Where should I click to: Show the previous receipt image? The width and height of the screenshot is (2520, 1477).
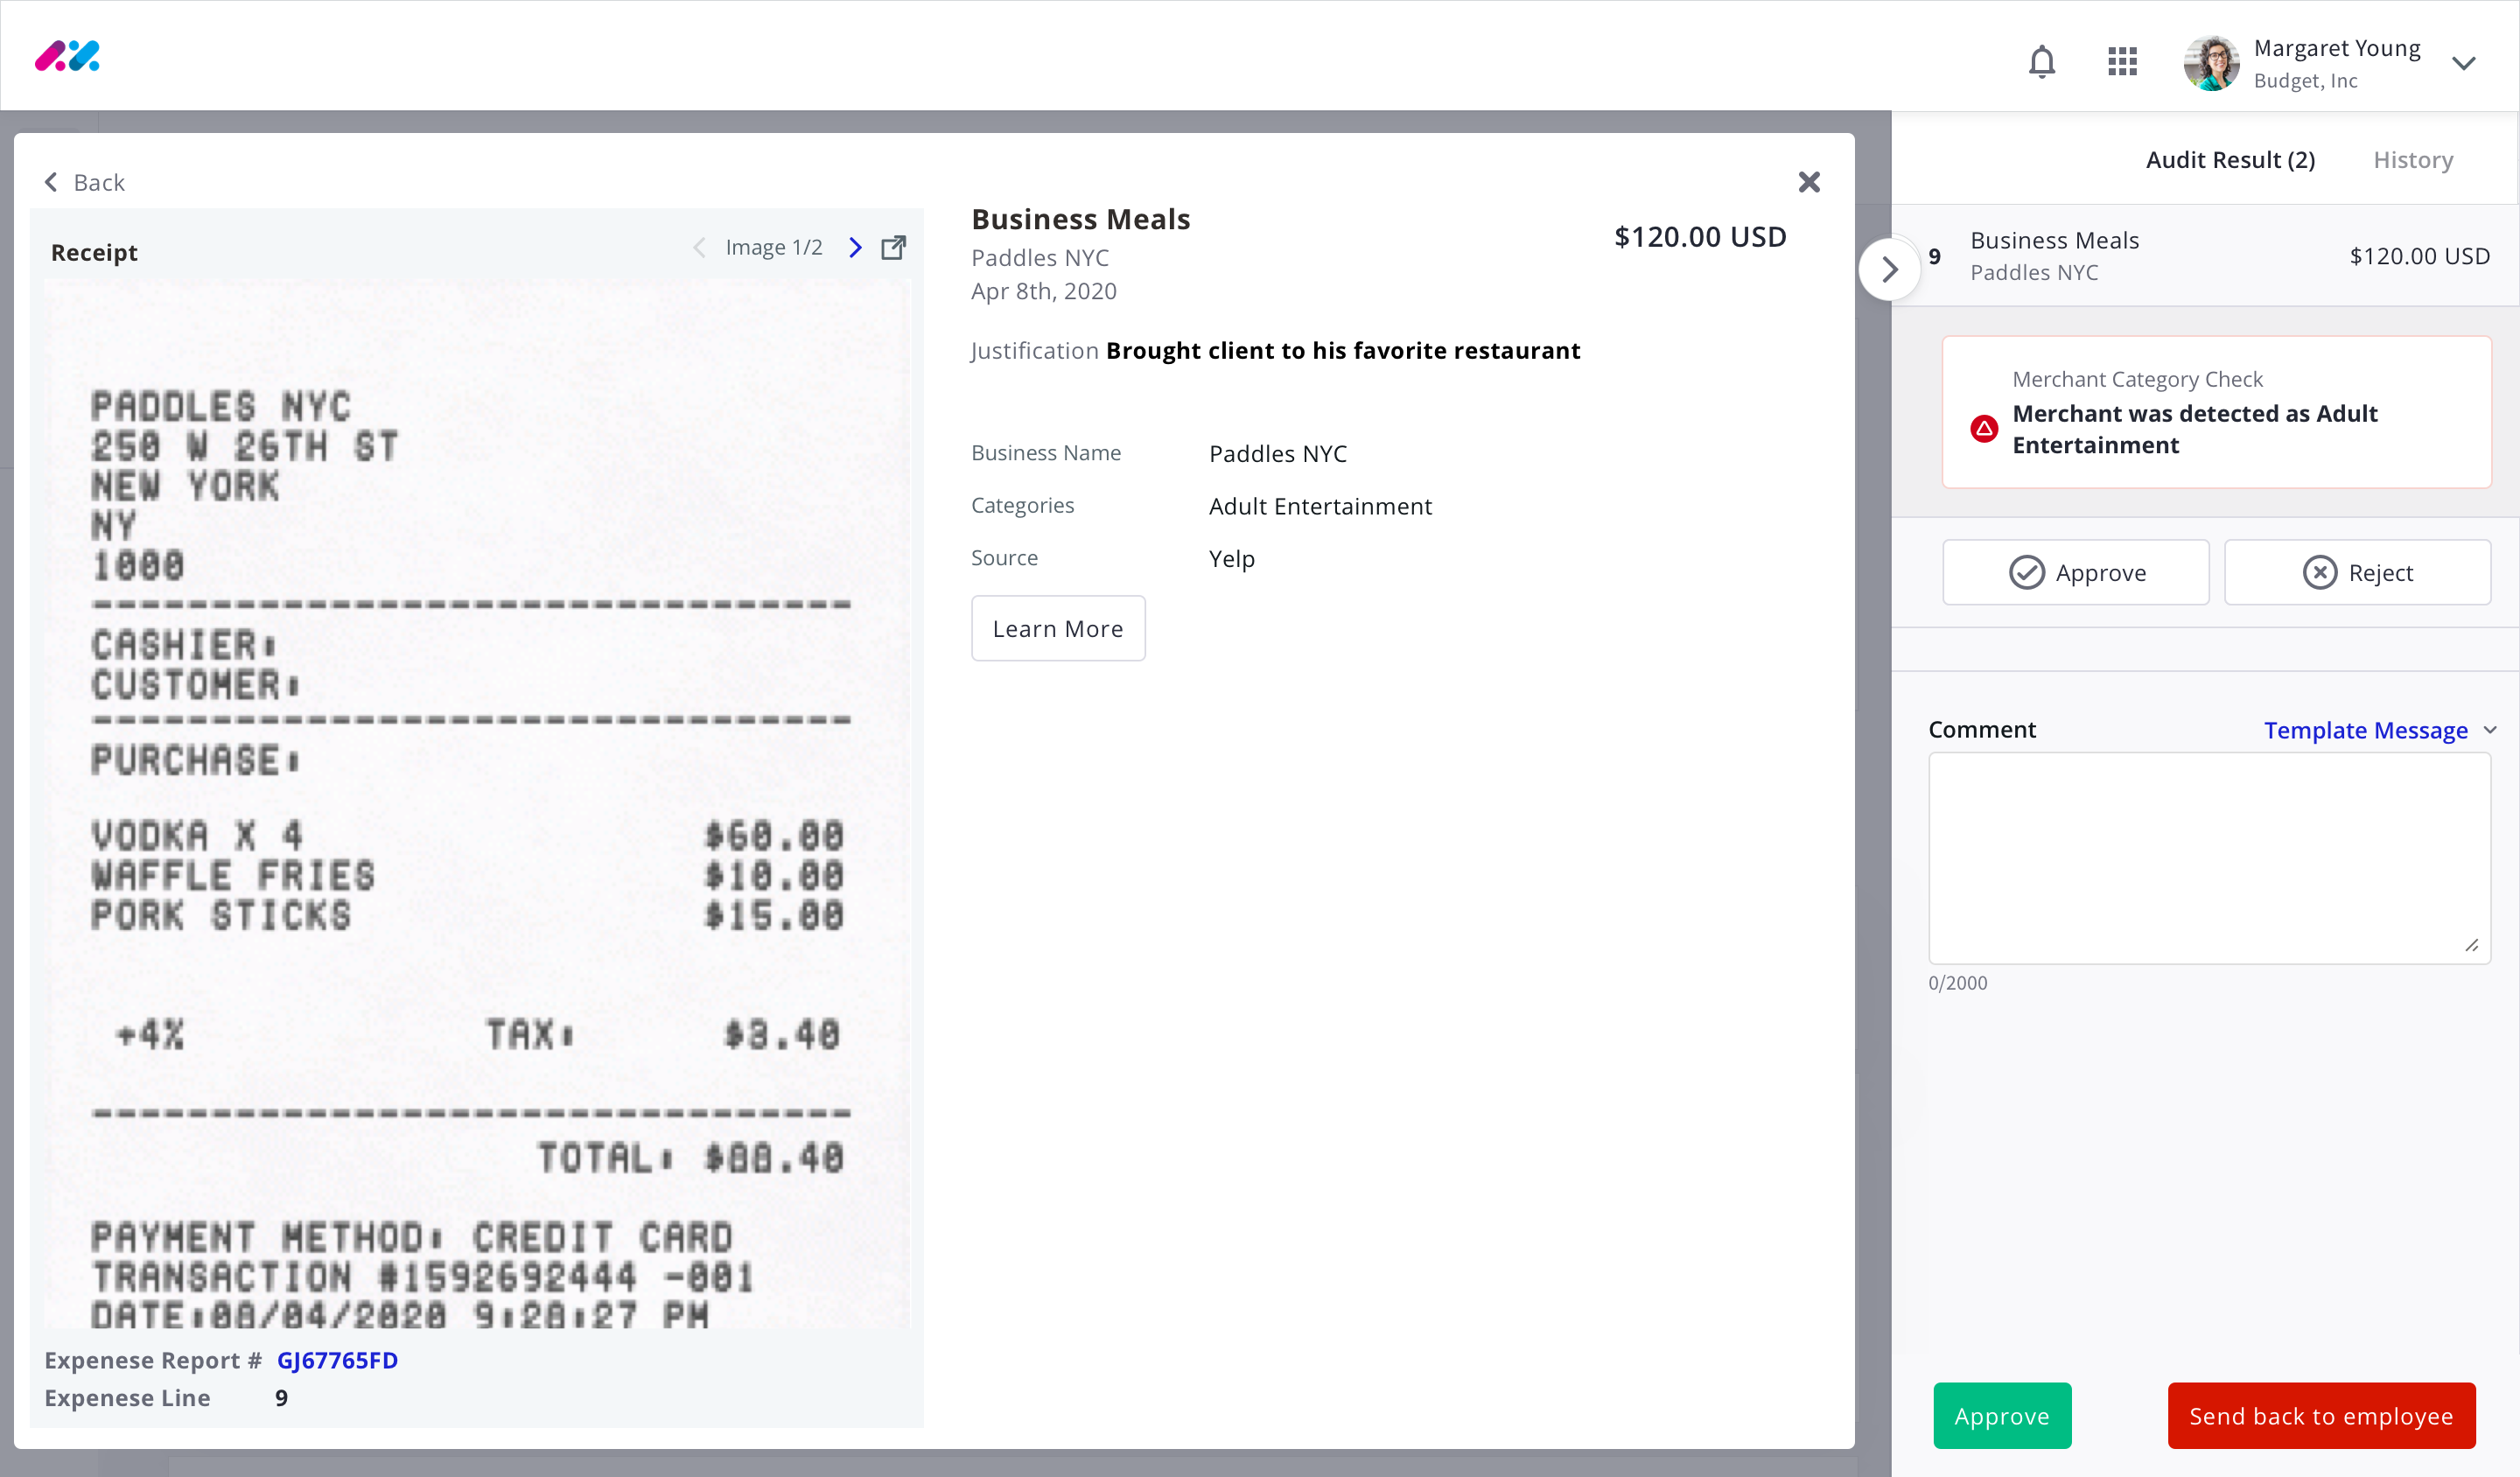[699, 248]
